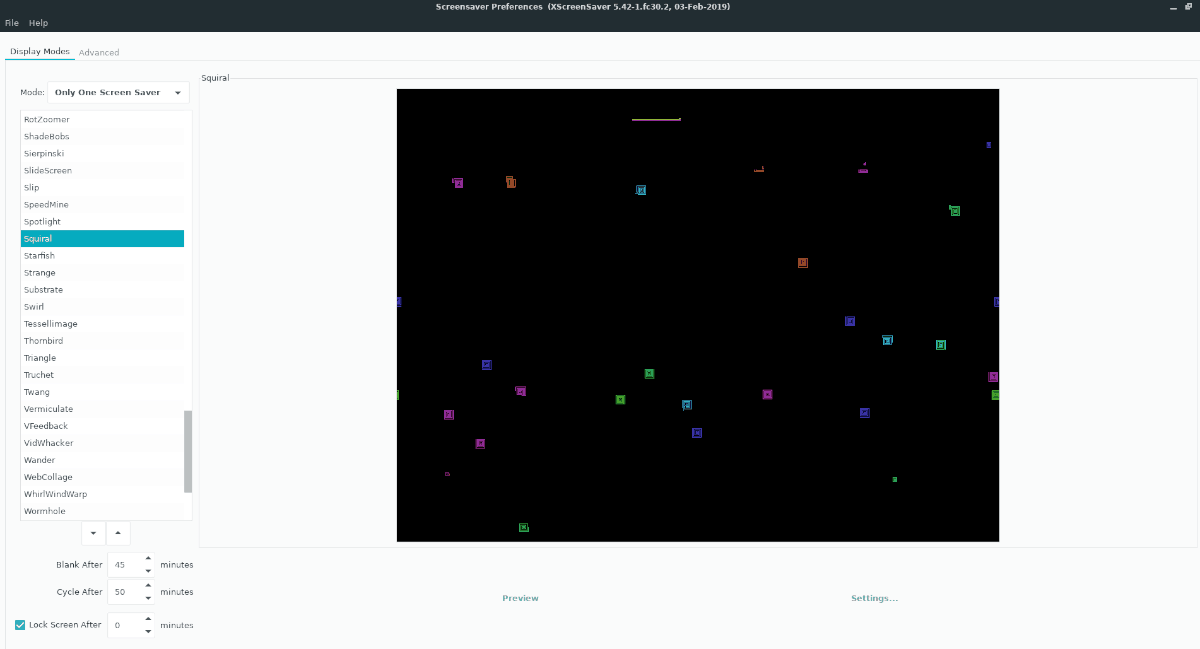Increase Lock Screen After minutes value
The height and width of the screenshot is (649, 1200).
[148, 618]
